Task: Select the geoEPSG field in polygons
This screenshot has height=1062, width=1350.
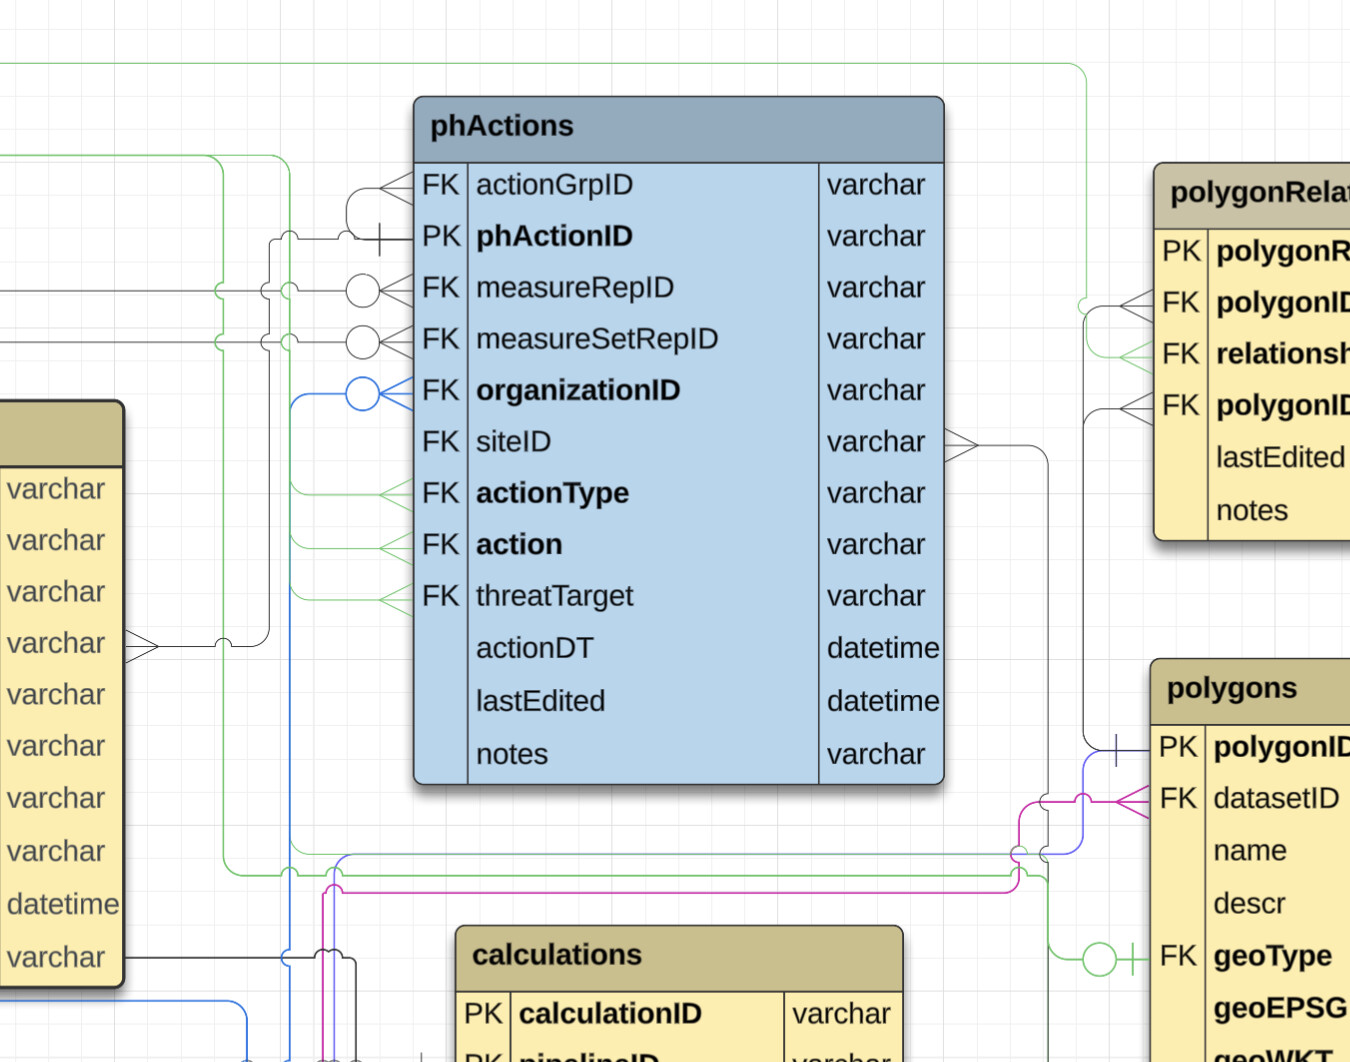Action: click(1280, 1008)
